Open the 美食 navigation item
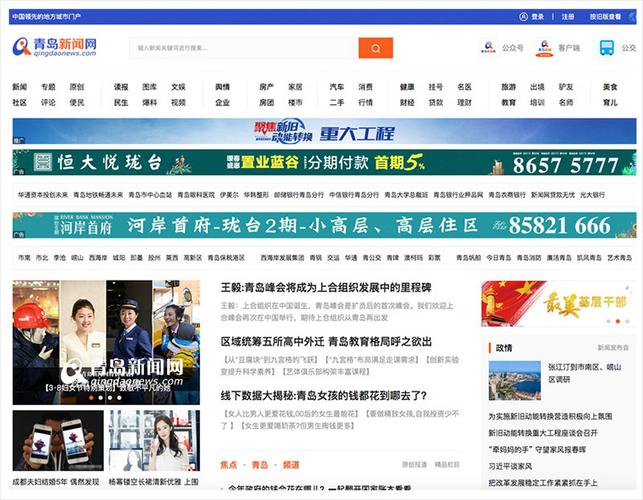The image size is (643, 500). [610, 87]
